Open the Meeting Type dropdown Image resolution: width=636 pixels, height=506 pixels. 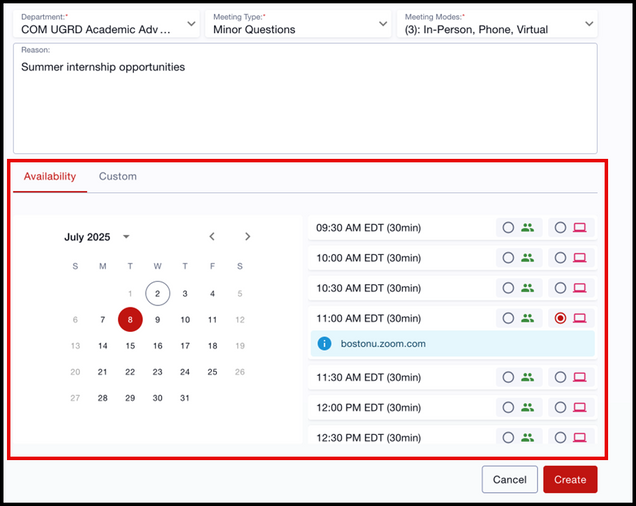(298, 24)
